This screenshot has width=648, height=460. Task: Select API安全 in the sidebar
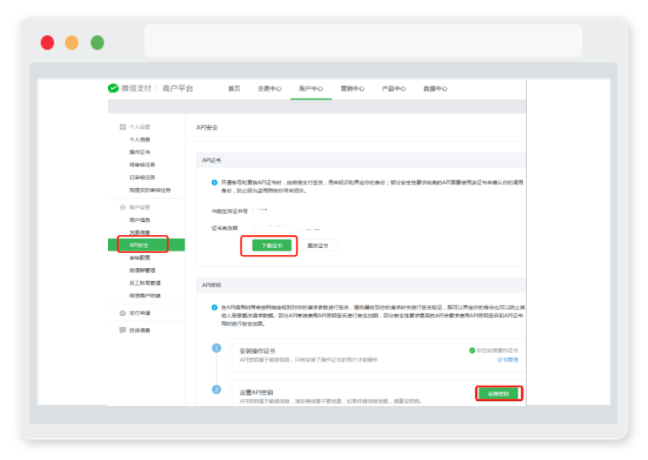(146, 245)
